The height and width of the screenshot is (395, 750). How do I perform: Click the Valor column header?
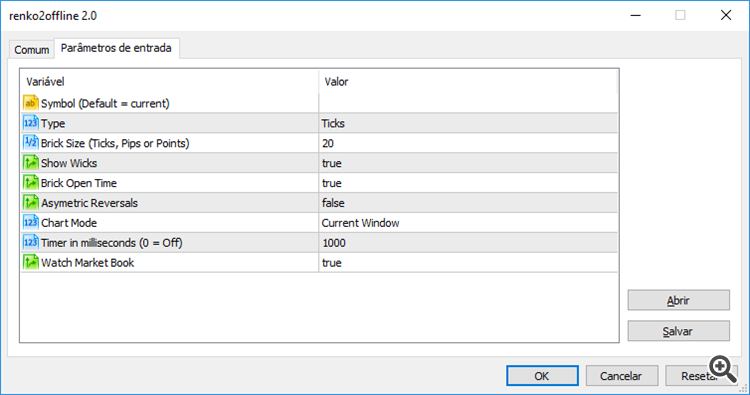pos(468,82)
